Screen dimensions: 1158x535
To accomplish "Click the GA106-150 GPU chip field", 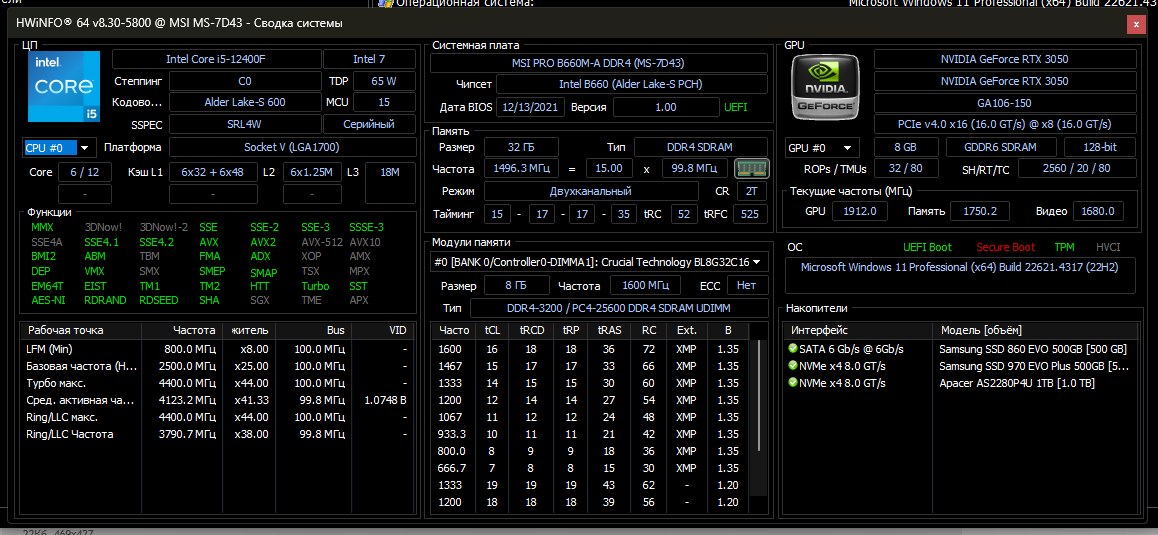I will point(1004,103).
